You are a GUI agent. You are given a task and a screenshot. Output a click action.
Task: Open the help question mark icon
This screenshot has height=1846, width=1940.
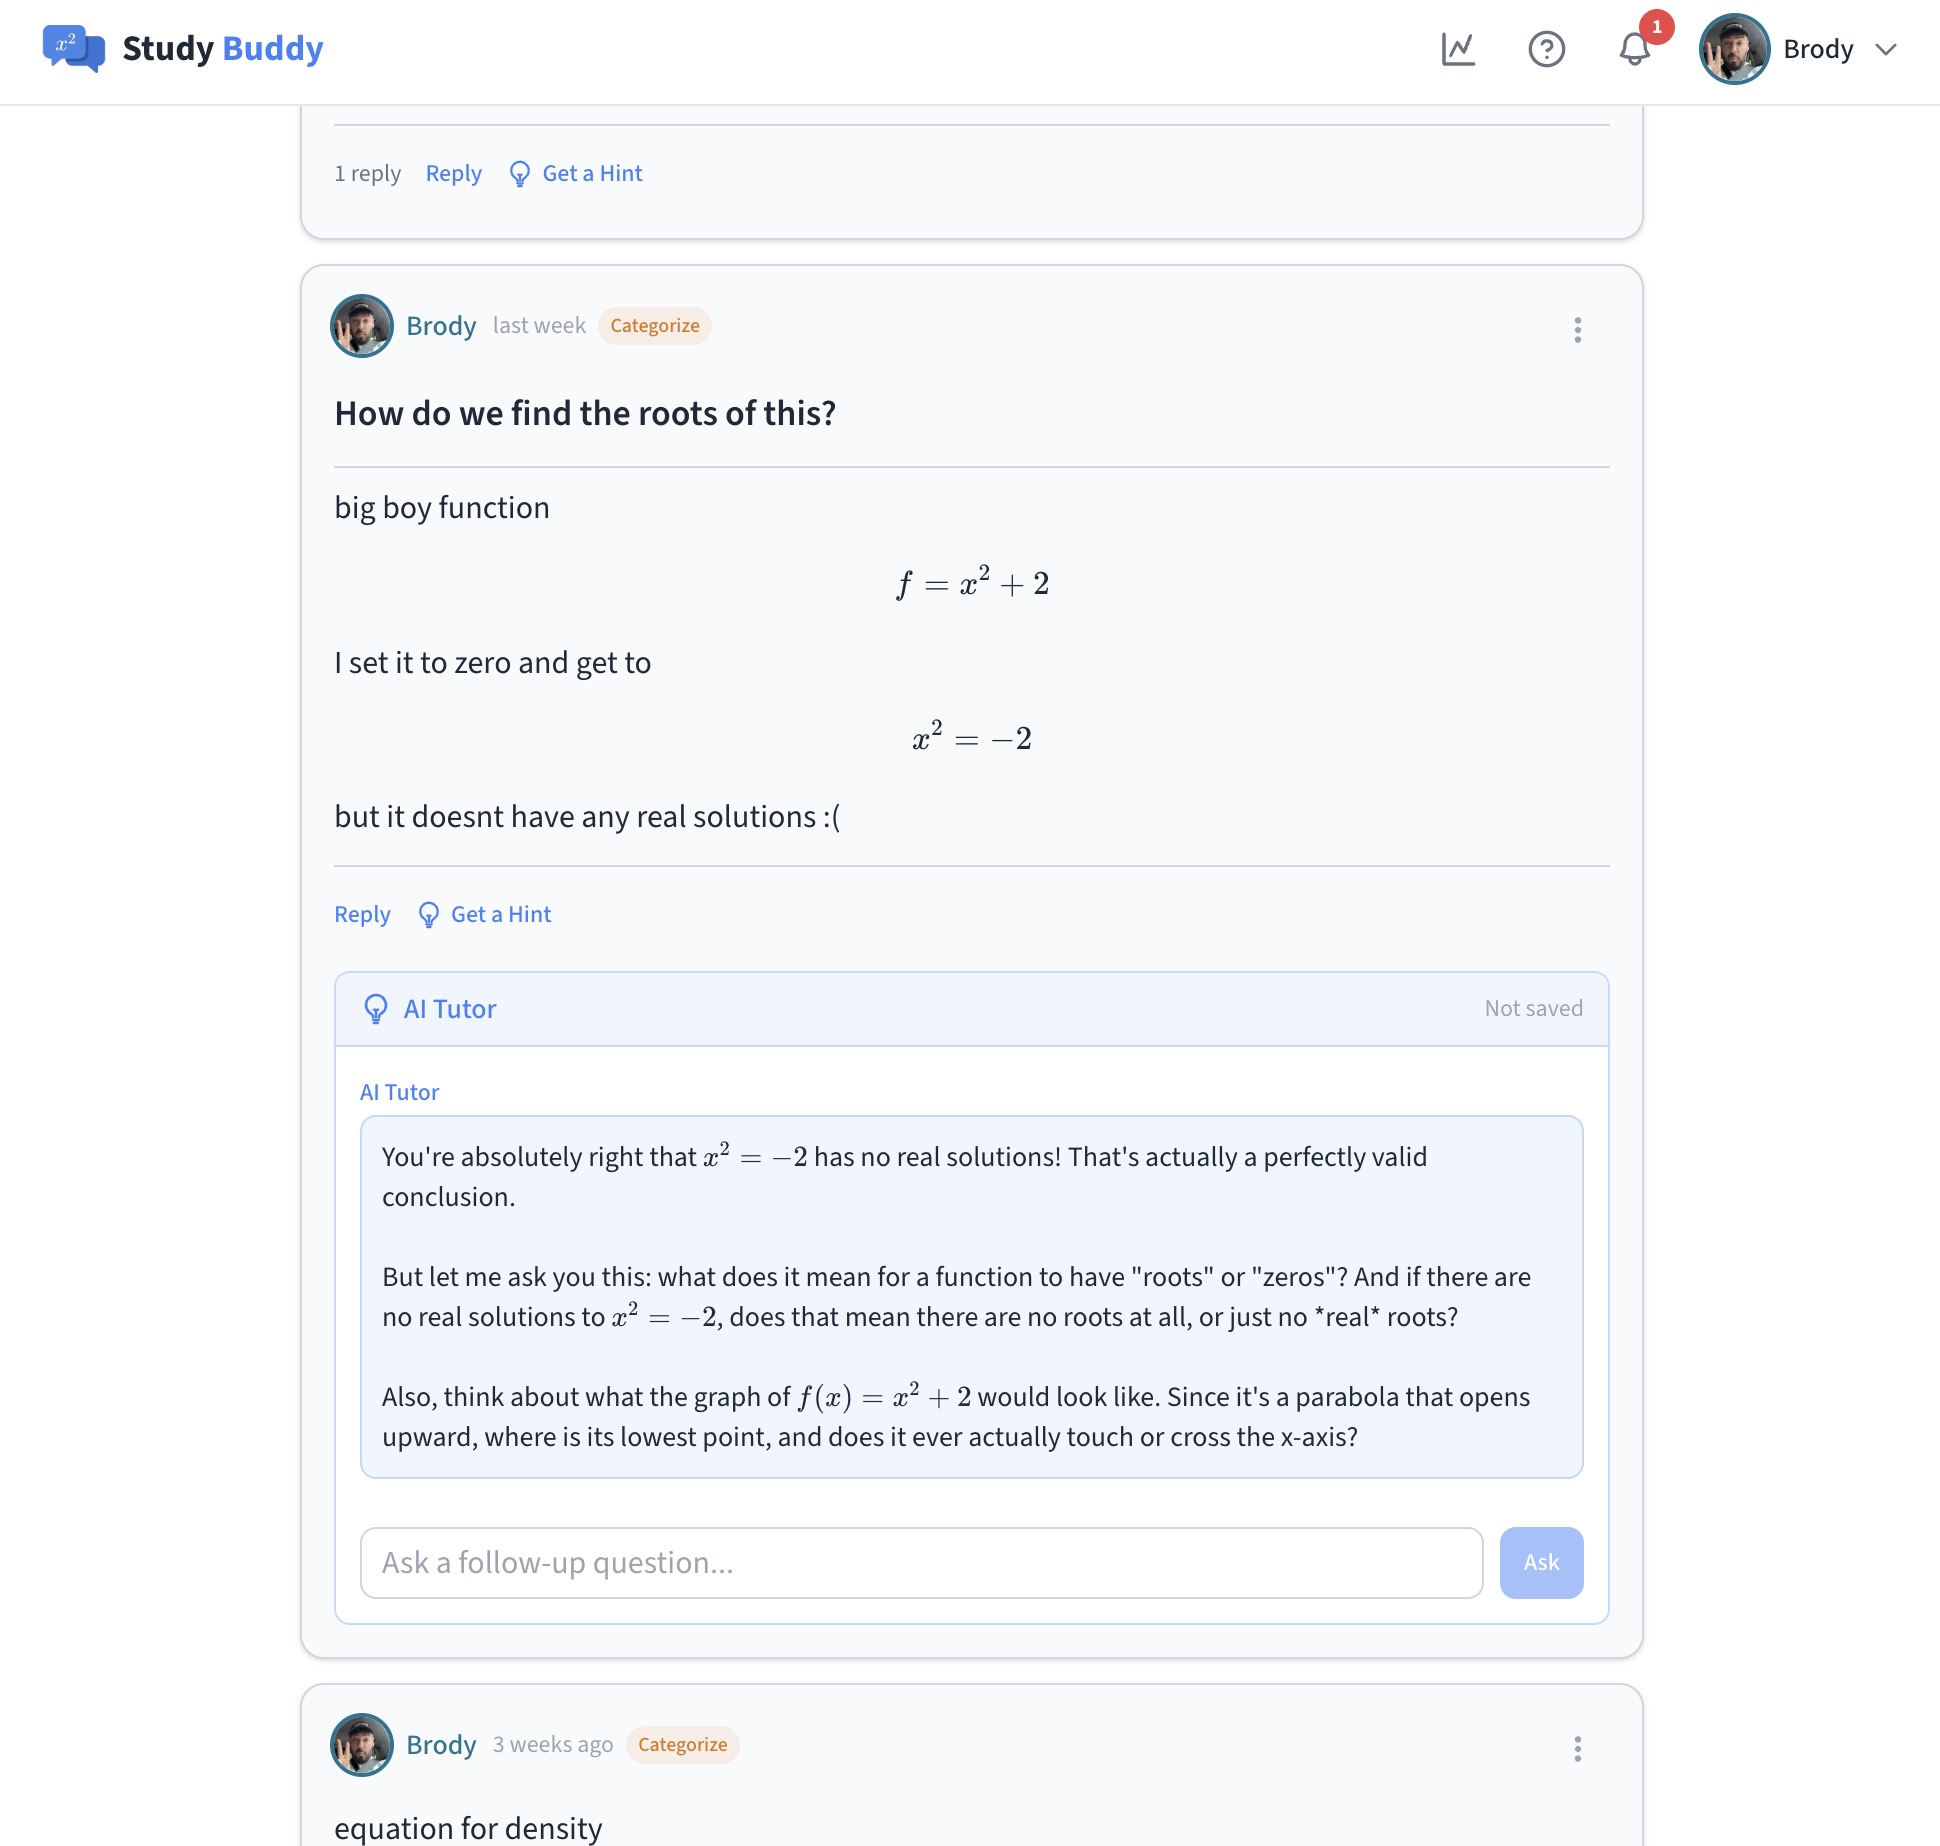[1546, 49]
